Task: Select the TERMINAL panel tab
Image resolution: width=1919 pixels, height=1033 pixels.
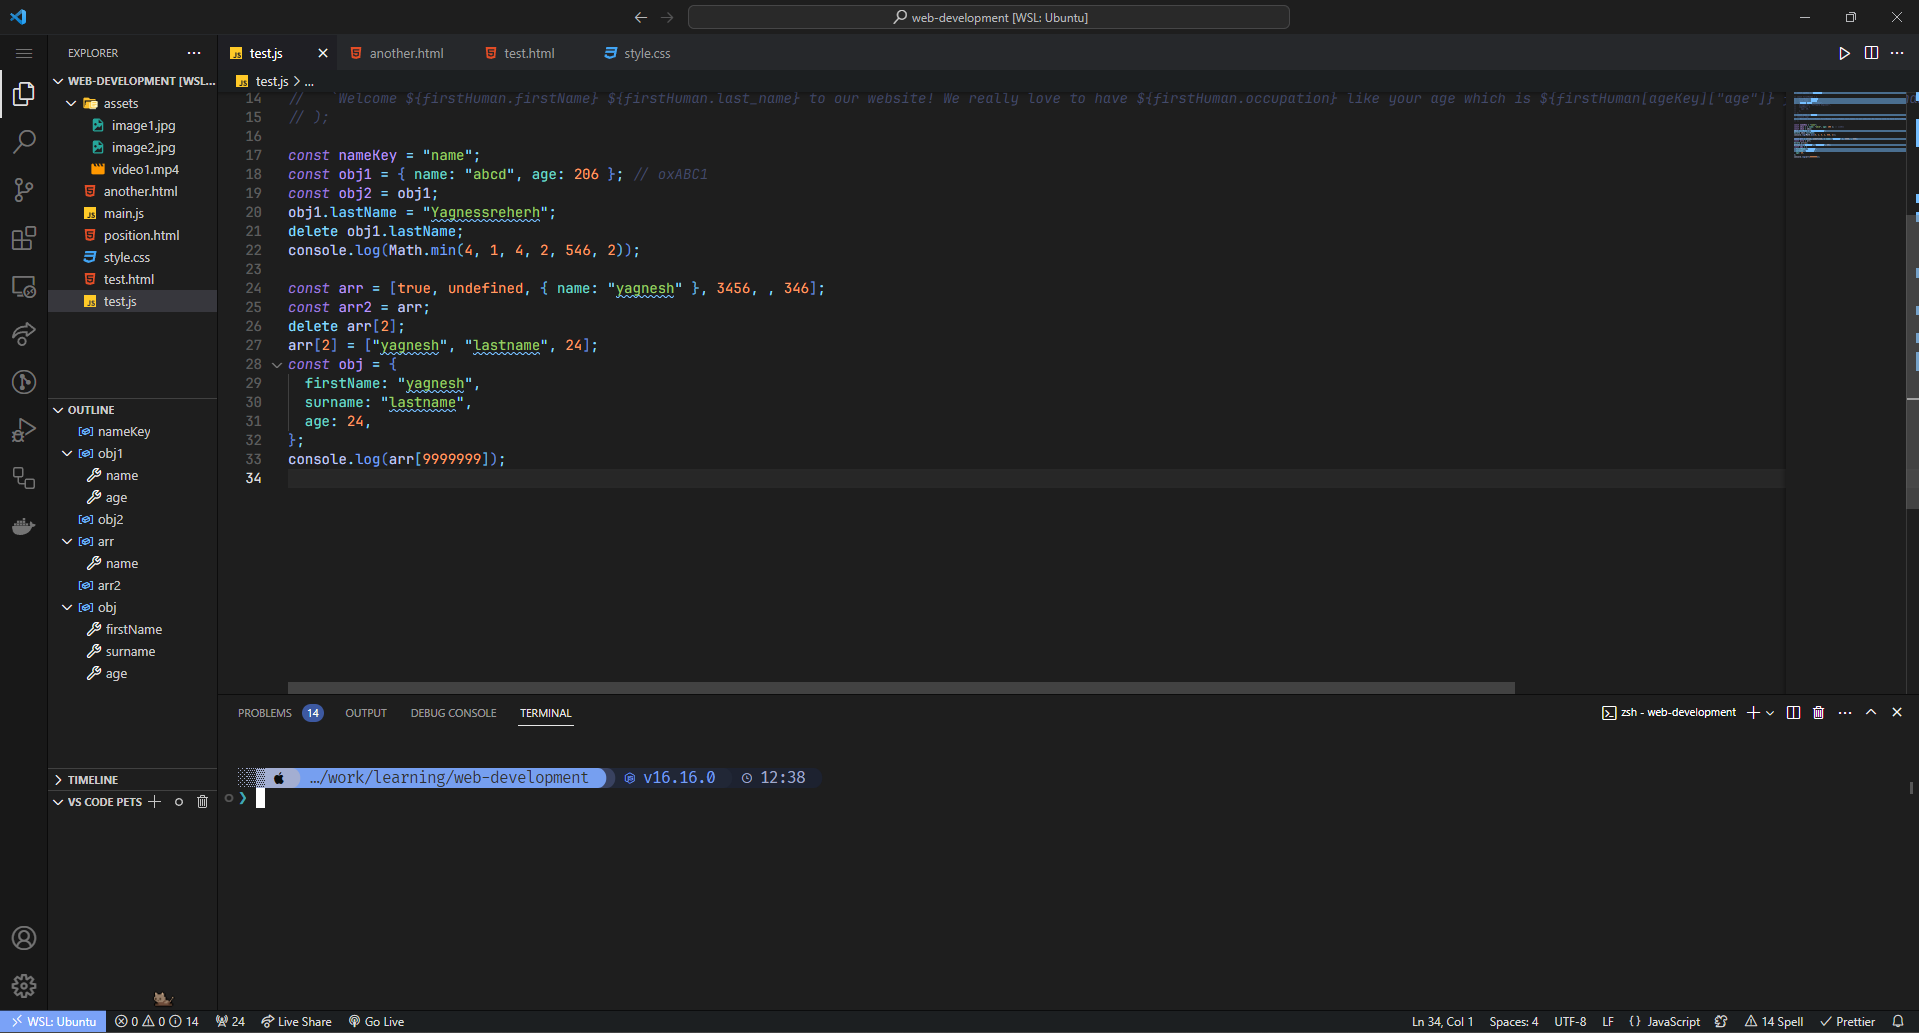Action: click(x=546, y=713)
